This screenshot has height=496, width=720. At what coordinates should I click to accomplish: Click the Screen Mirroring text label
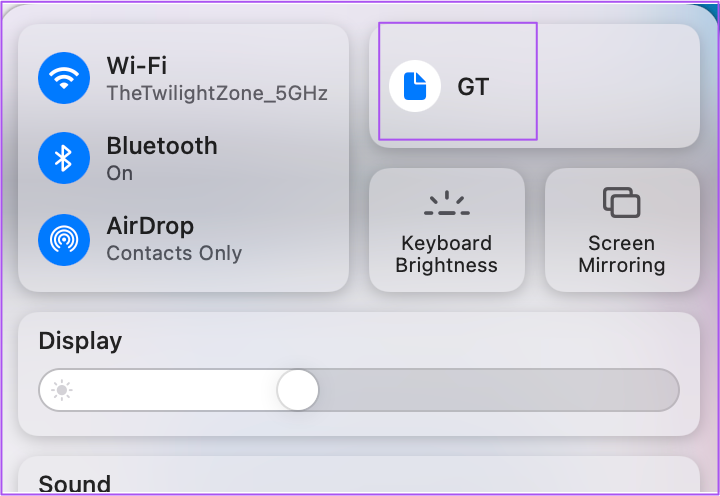tap(622, 254)
